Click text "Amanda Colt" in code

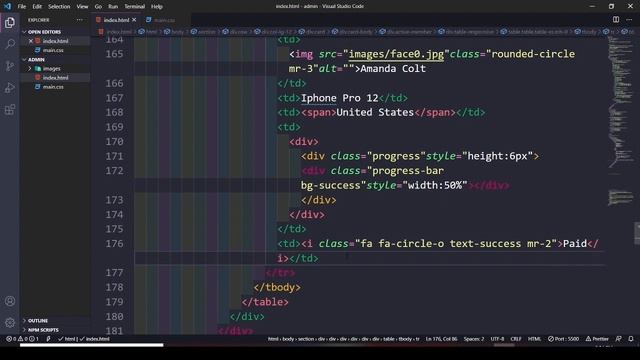tap(393, 69)
